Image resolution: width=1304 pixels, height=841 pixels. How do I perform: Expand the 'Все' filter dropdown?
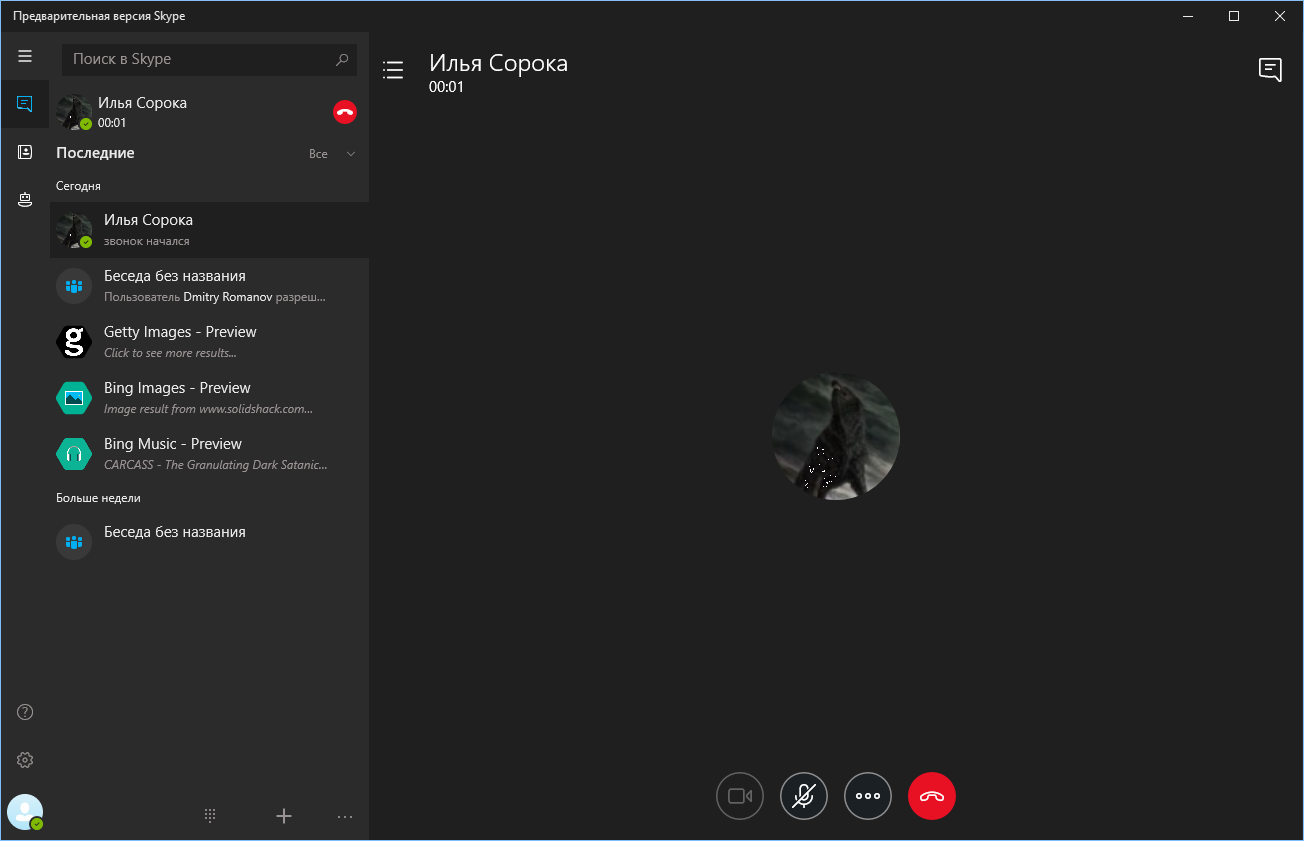(332, 154)
